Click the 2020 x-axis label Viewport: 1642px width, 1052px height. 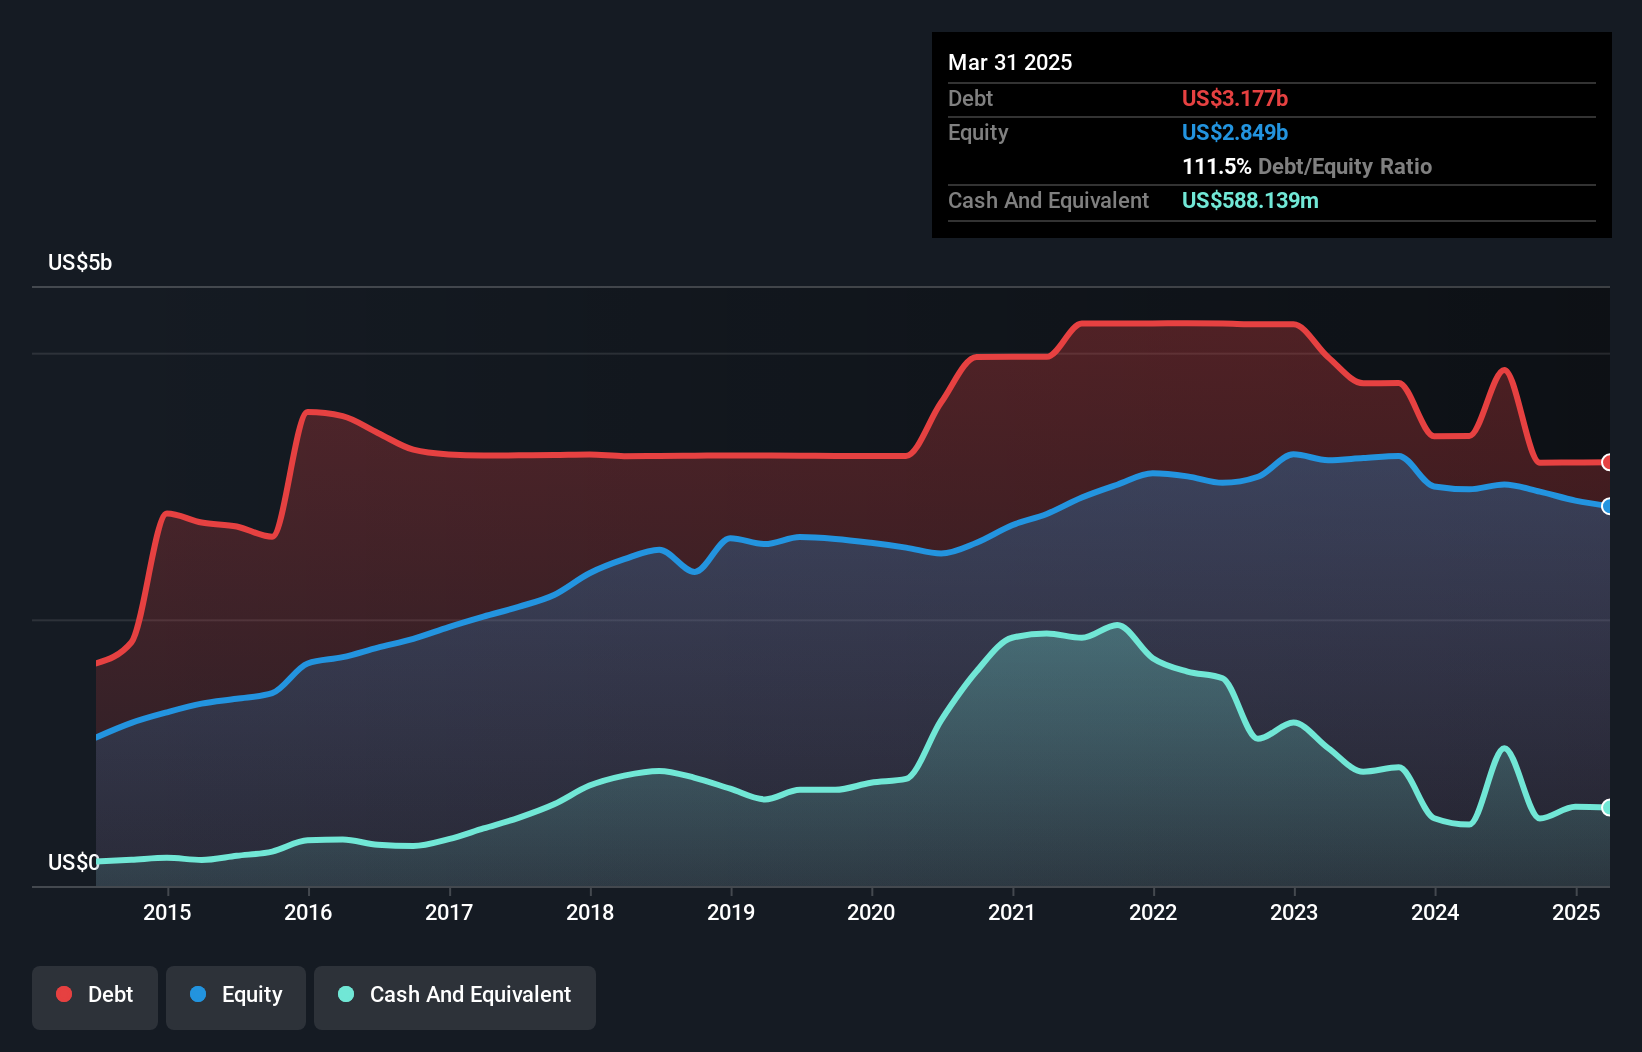click(871, 912)
